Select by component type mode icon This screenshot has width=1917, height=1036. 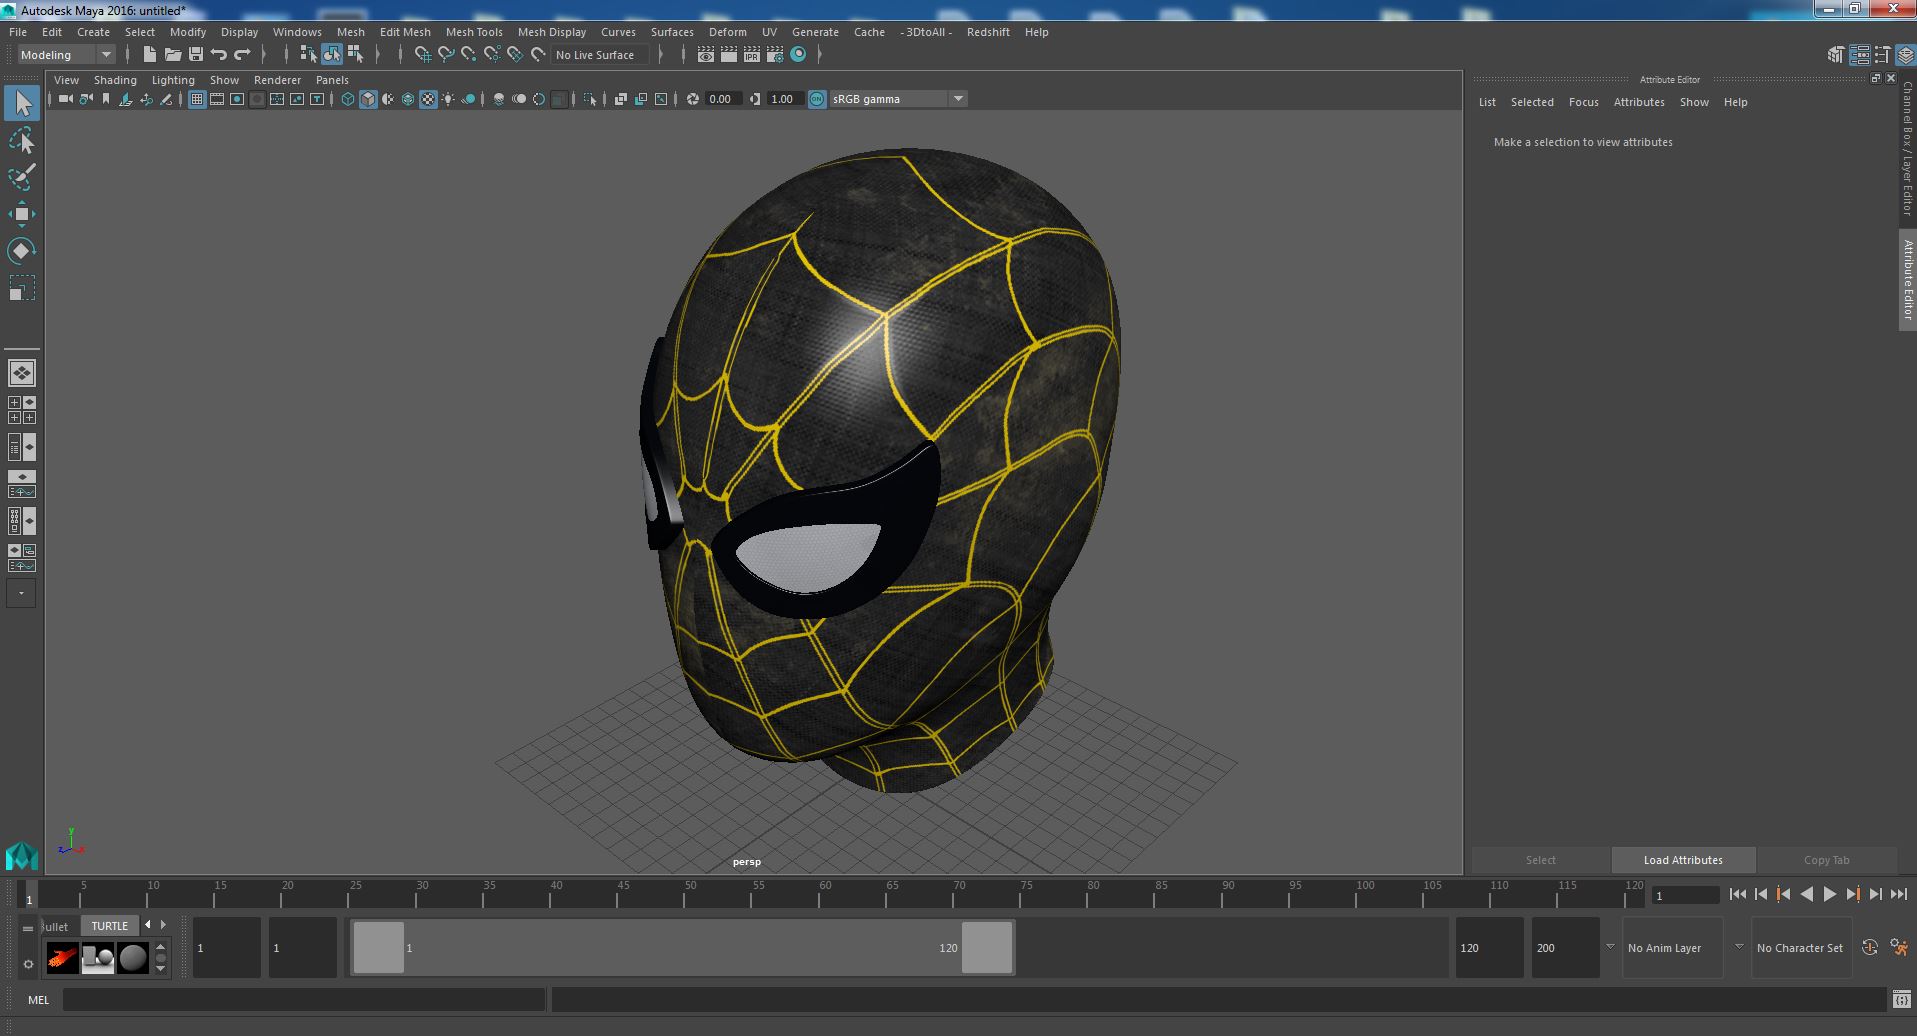point(355,55)
